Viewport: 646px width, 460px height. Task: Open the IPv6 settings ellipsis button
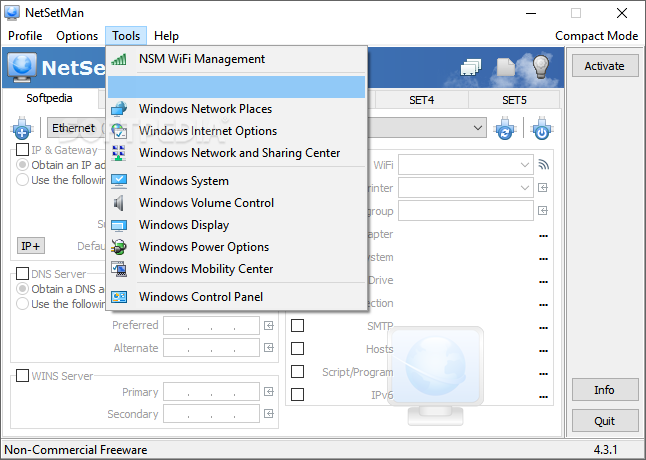click(543, 397)
